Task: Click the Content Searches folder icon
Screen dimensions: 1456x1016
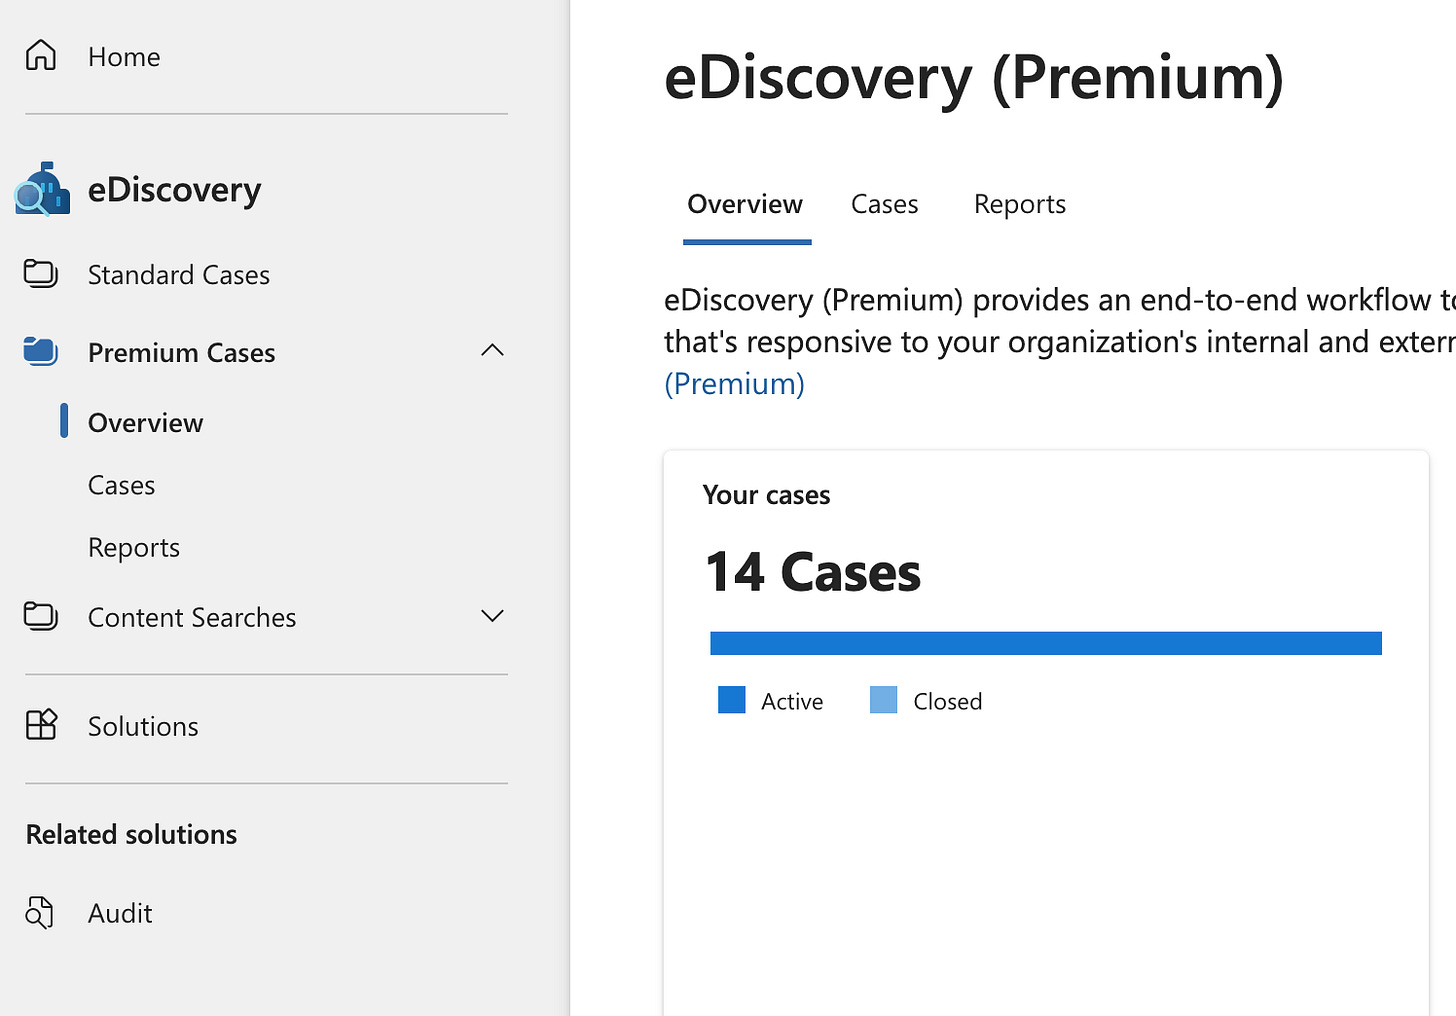Action: [x=41, y=616]
